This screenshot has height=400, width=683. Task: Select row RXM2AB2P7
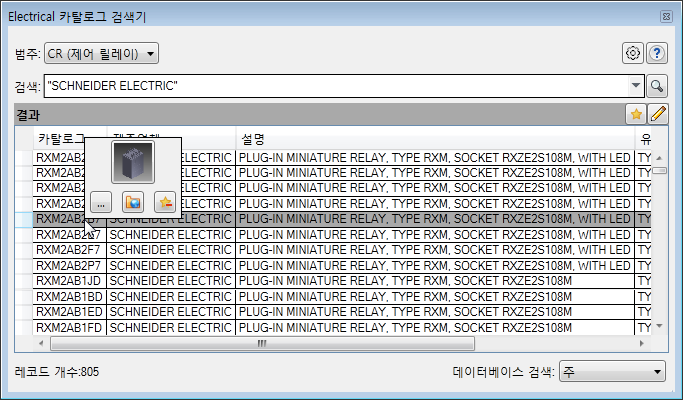[68, 265]
